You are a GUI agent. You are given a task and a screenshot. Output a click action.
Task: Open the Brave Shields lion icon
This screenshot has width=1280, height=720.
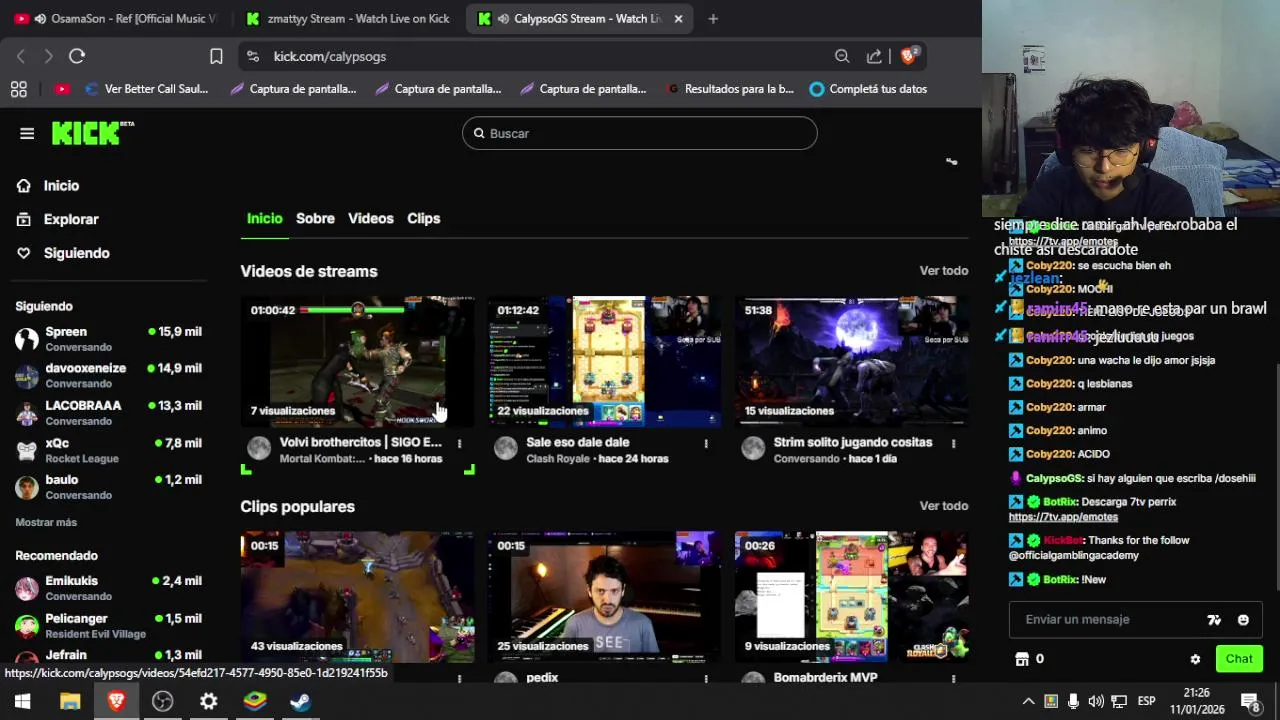[909, 56]
